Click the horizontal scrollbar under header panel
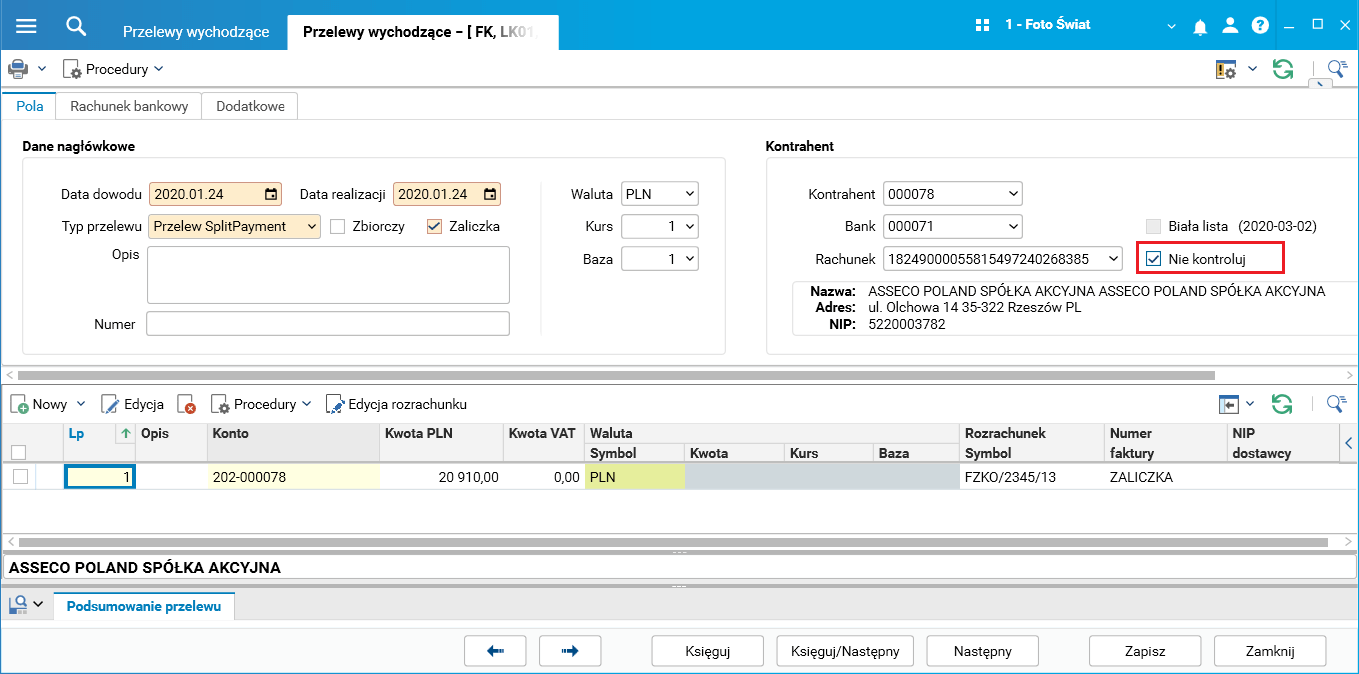1359x674 pixels. (615, 376)
